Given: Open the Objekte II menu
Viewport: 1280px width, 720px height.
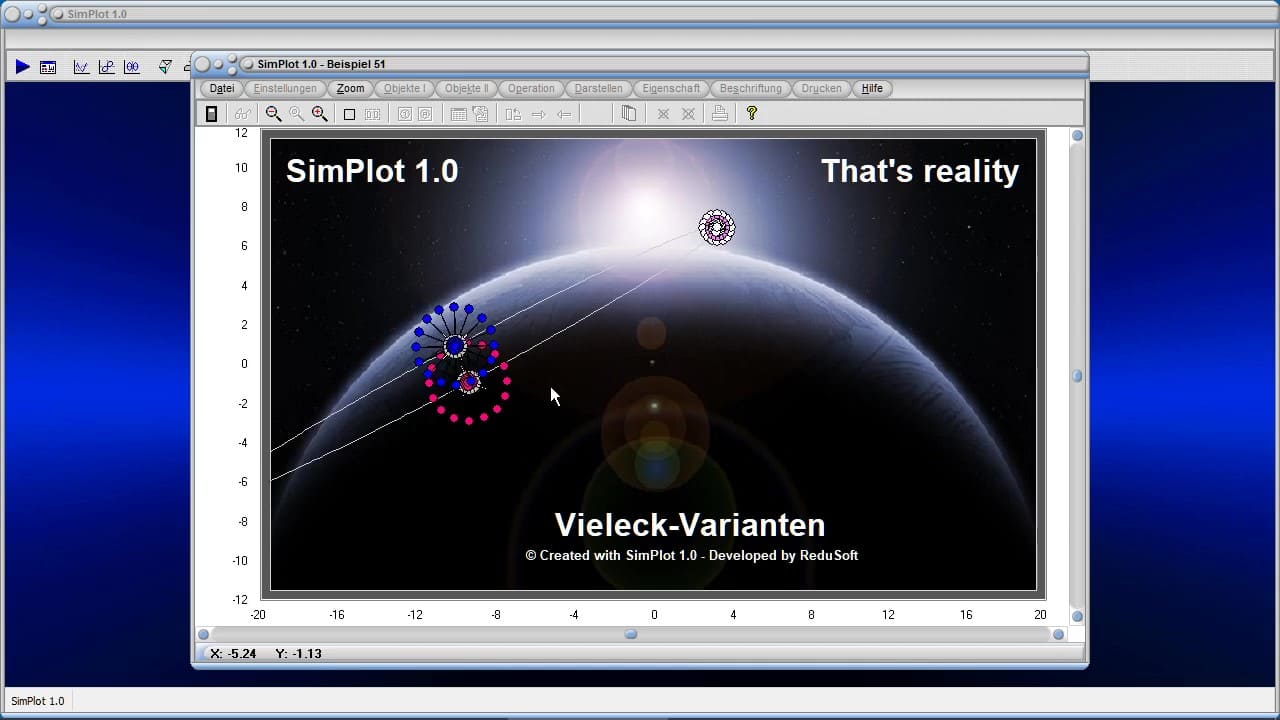Looking at the screenshot, I should click(x=466, y=88).
